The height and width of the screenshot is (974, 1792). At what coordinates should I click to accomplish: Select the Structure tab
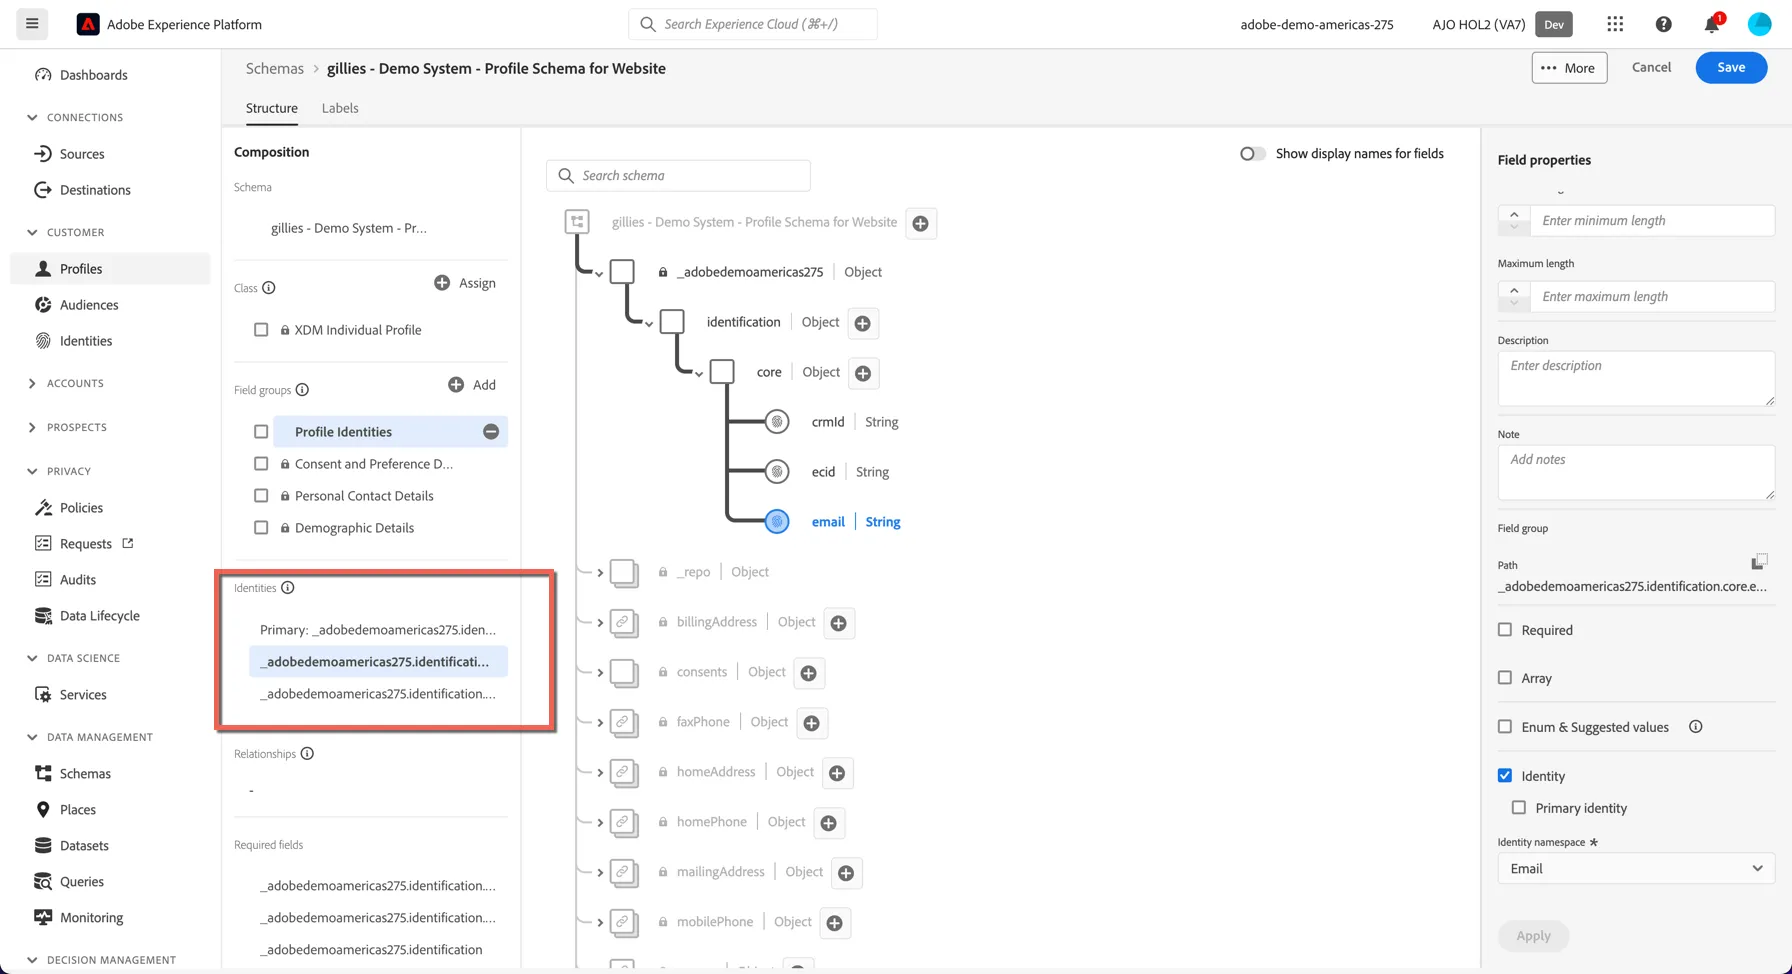(x=272, y=108)
